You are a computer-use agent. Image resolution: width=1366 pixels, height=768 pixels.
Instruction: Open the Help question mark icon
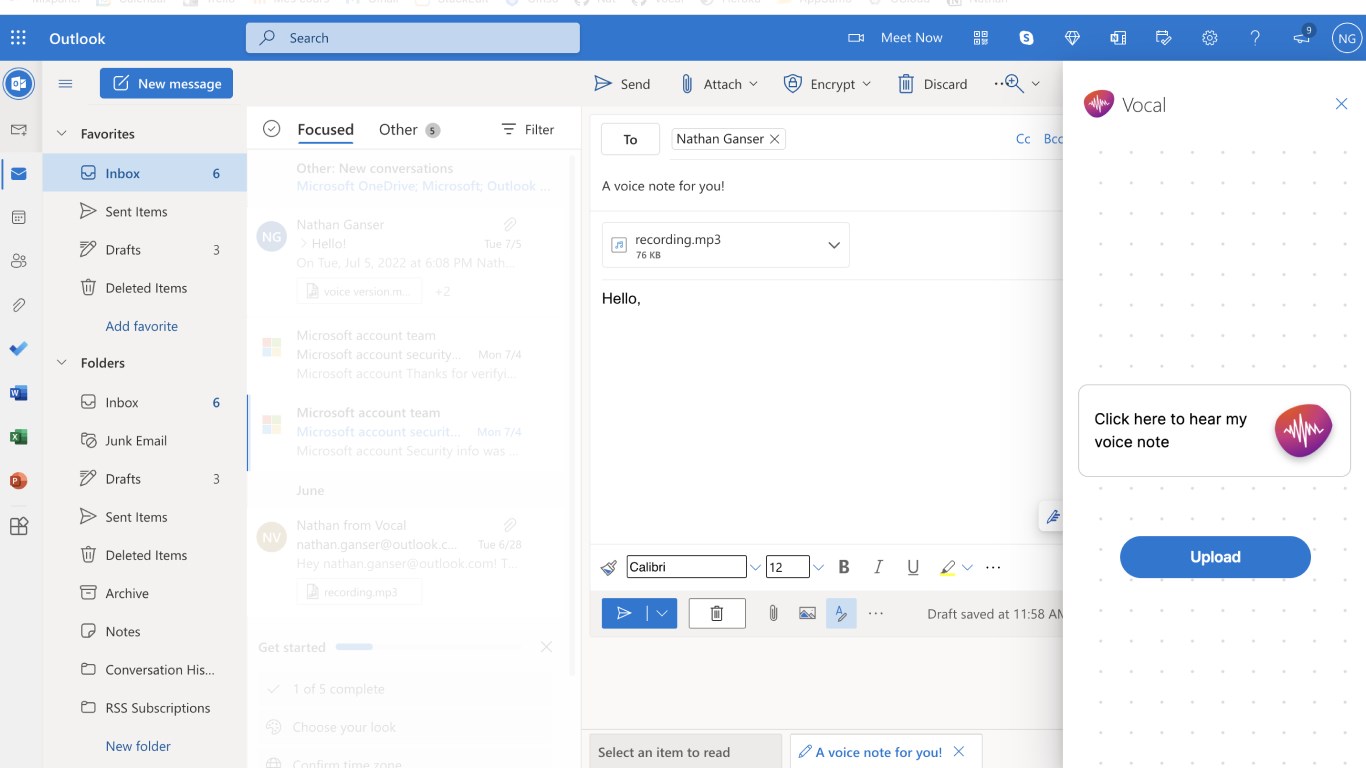tap(1255, 38)
